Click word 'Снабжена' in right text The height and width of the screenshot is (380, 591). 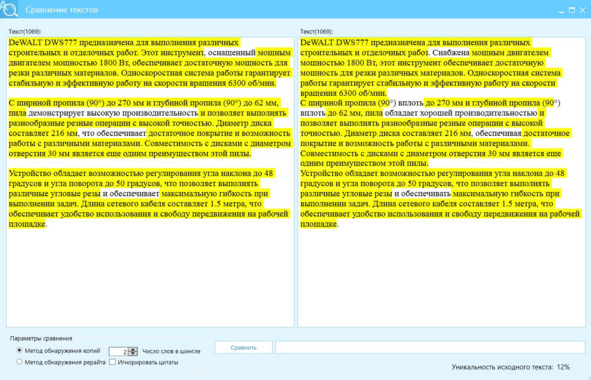[x=451, y=52]
